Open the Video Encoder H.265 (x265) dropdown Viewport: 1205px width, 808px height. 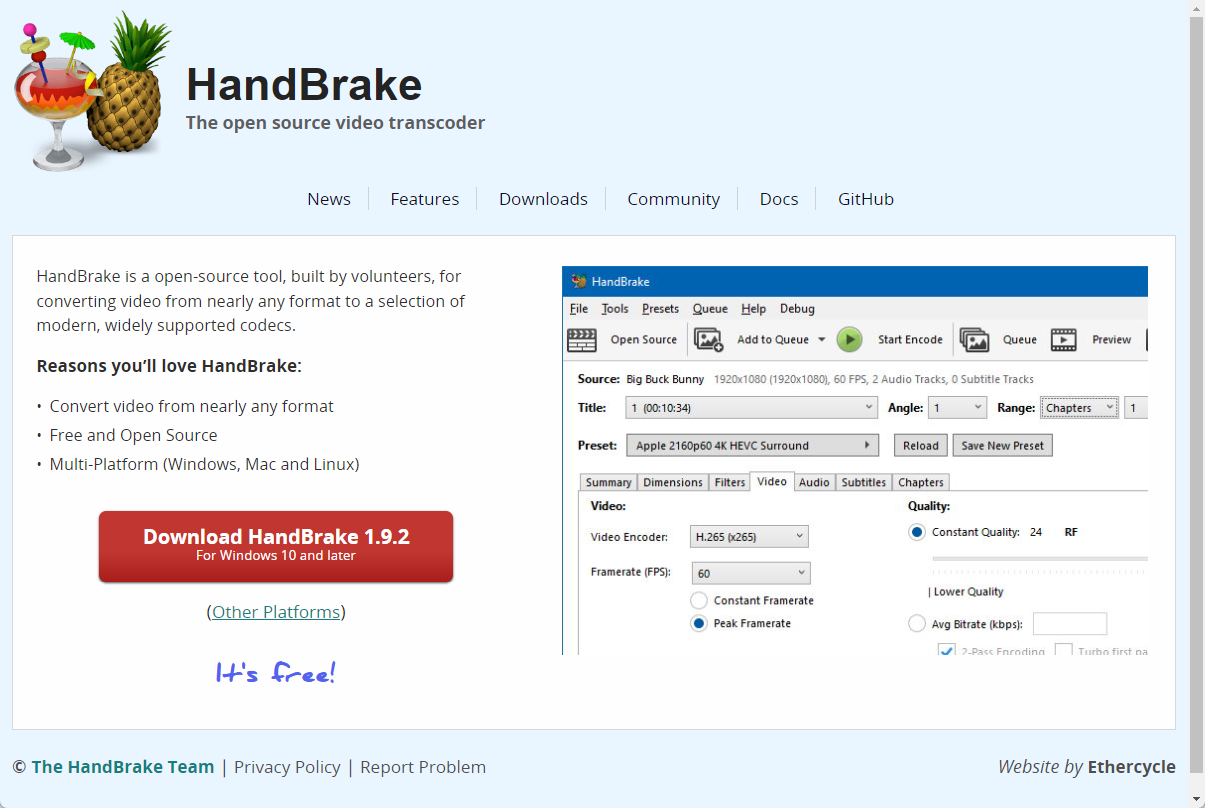coord(749,537)
